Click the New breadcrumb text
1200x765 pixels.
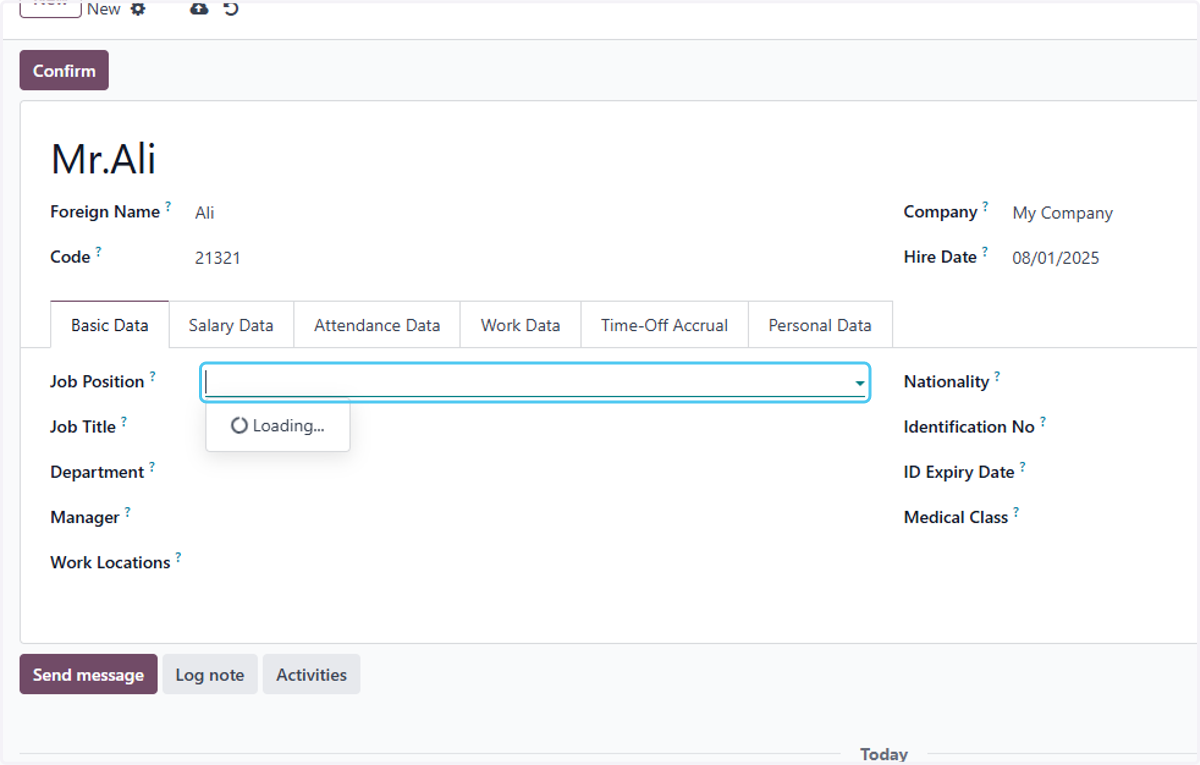pyautogui.click(x=104, y=9)
